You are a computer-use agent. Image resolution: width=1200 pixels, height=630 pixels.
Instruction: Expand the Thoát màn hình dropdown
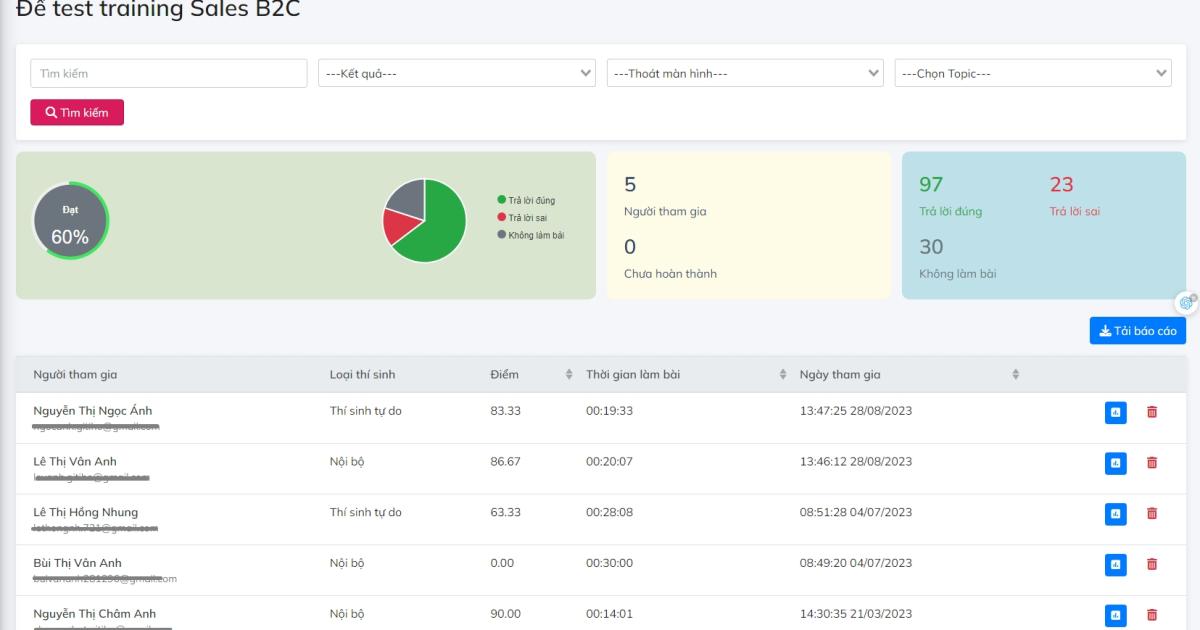tap(744, 72)
